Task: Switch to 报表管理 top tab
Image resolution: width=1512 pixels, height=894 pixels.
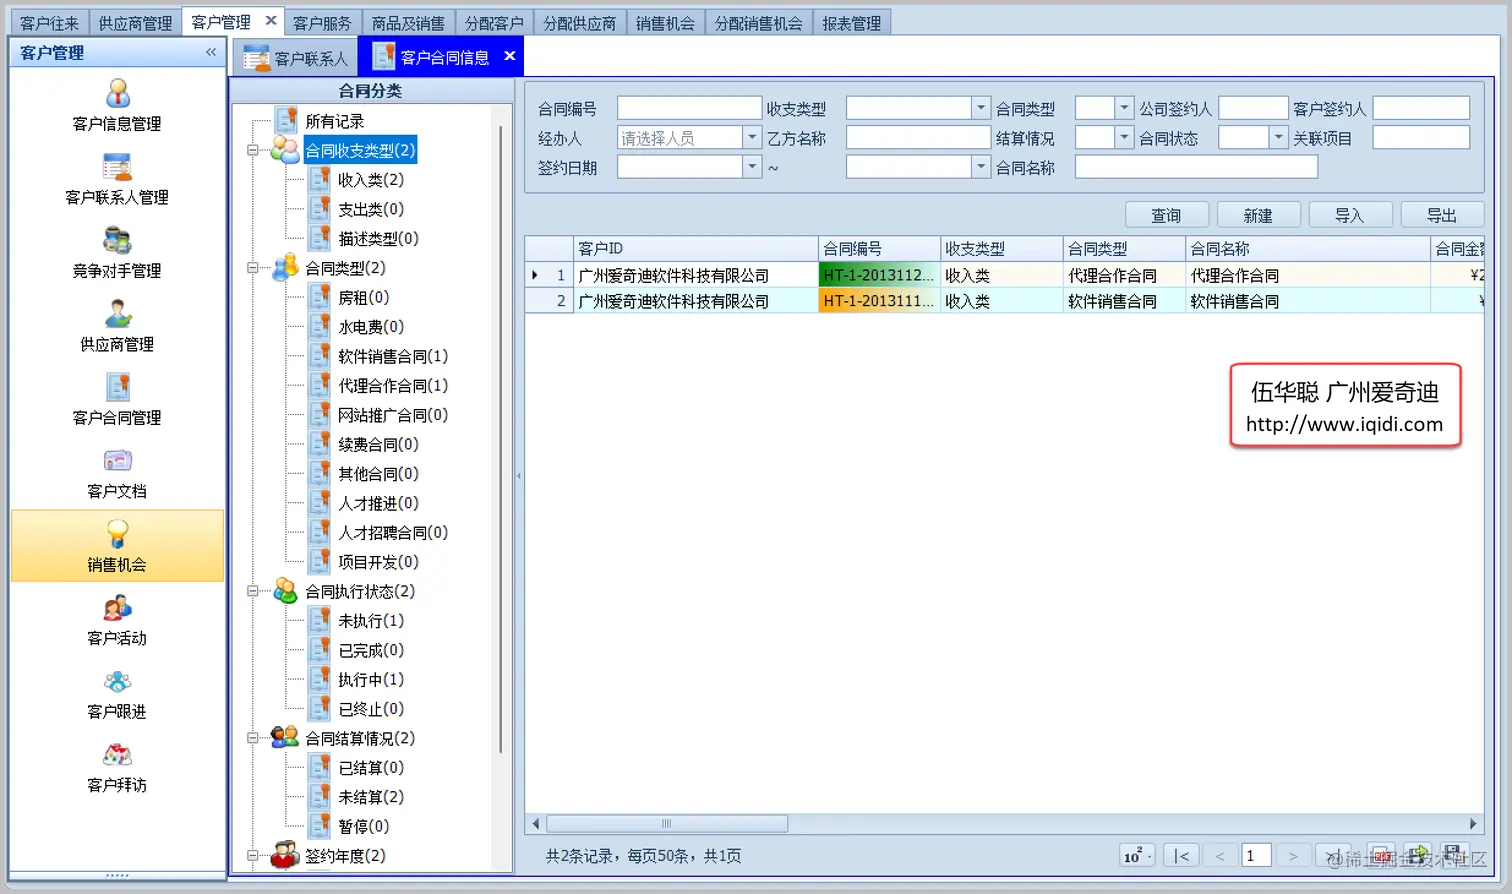Action: pos(851,23)
